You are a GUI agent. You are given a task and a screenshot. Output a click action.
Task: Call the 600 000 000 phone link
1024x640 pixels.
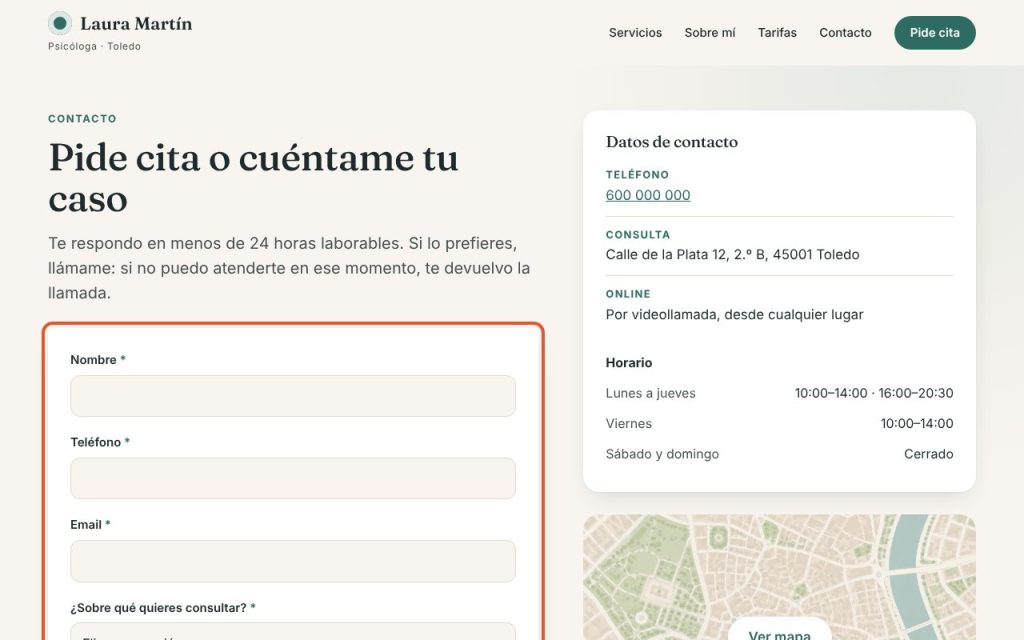(x=647, y=195)
